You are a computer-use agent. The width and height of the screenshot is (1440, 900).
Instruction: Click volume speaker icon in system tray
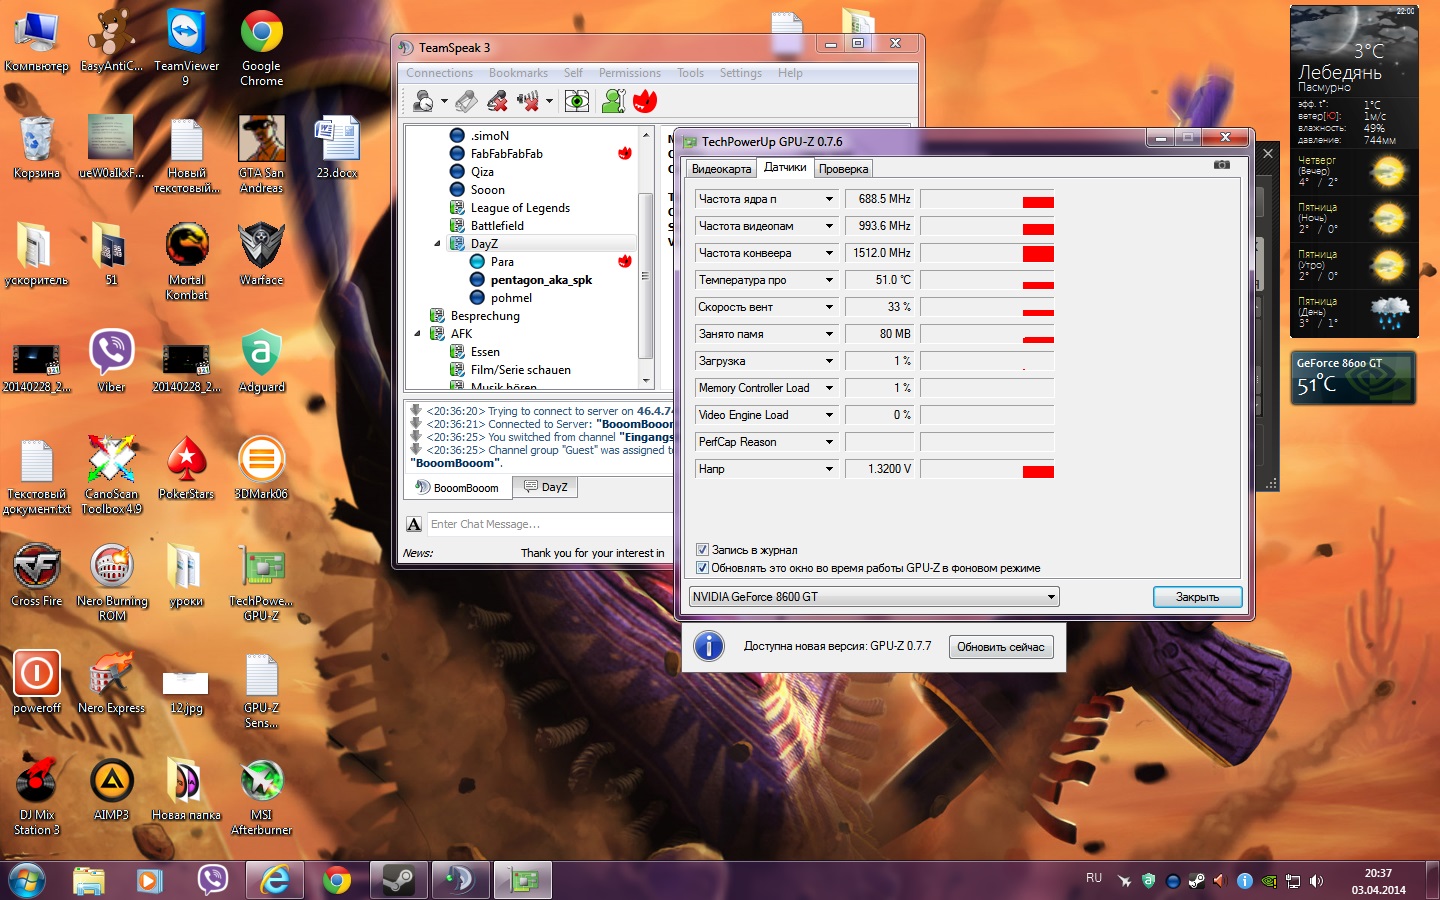[x=1316, y=881]
